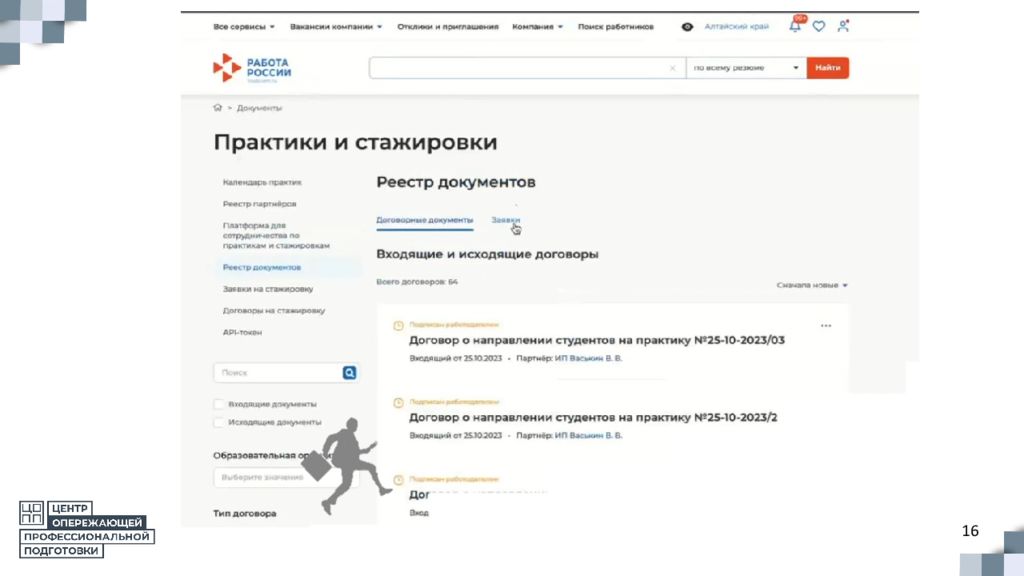Open partner ИП Васькин link in first contract
This screenshot has width=1024, height=576.
click(588, 359)
